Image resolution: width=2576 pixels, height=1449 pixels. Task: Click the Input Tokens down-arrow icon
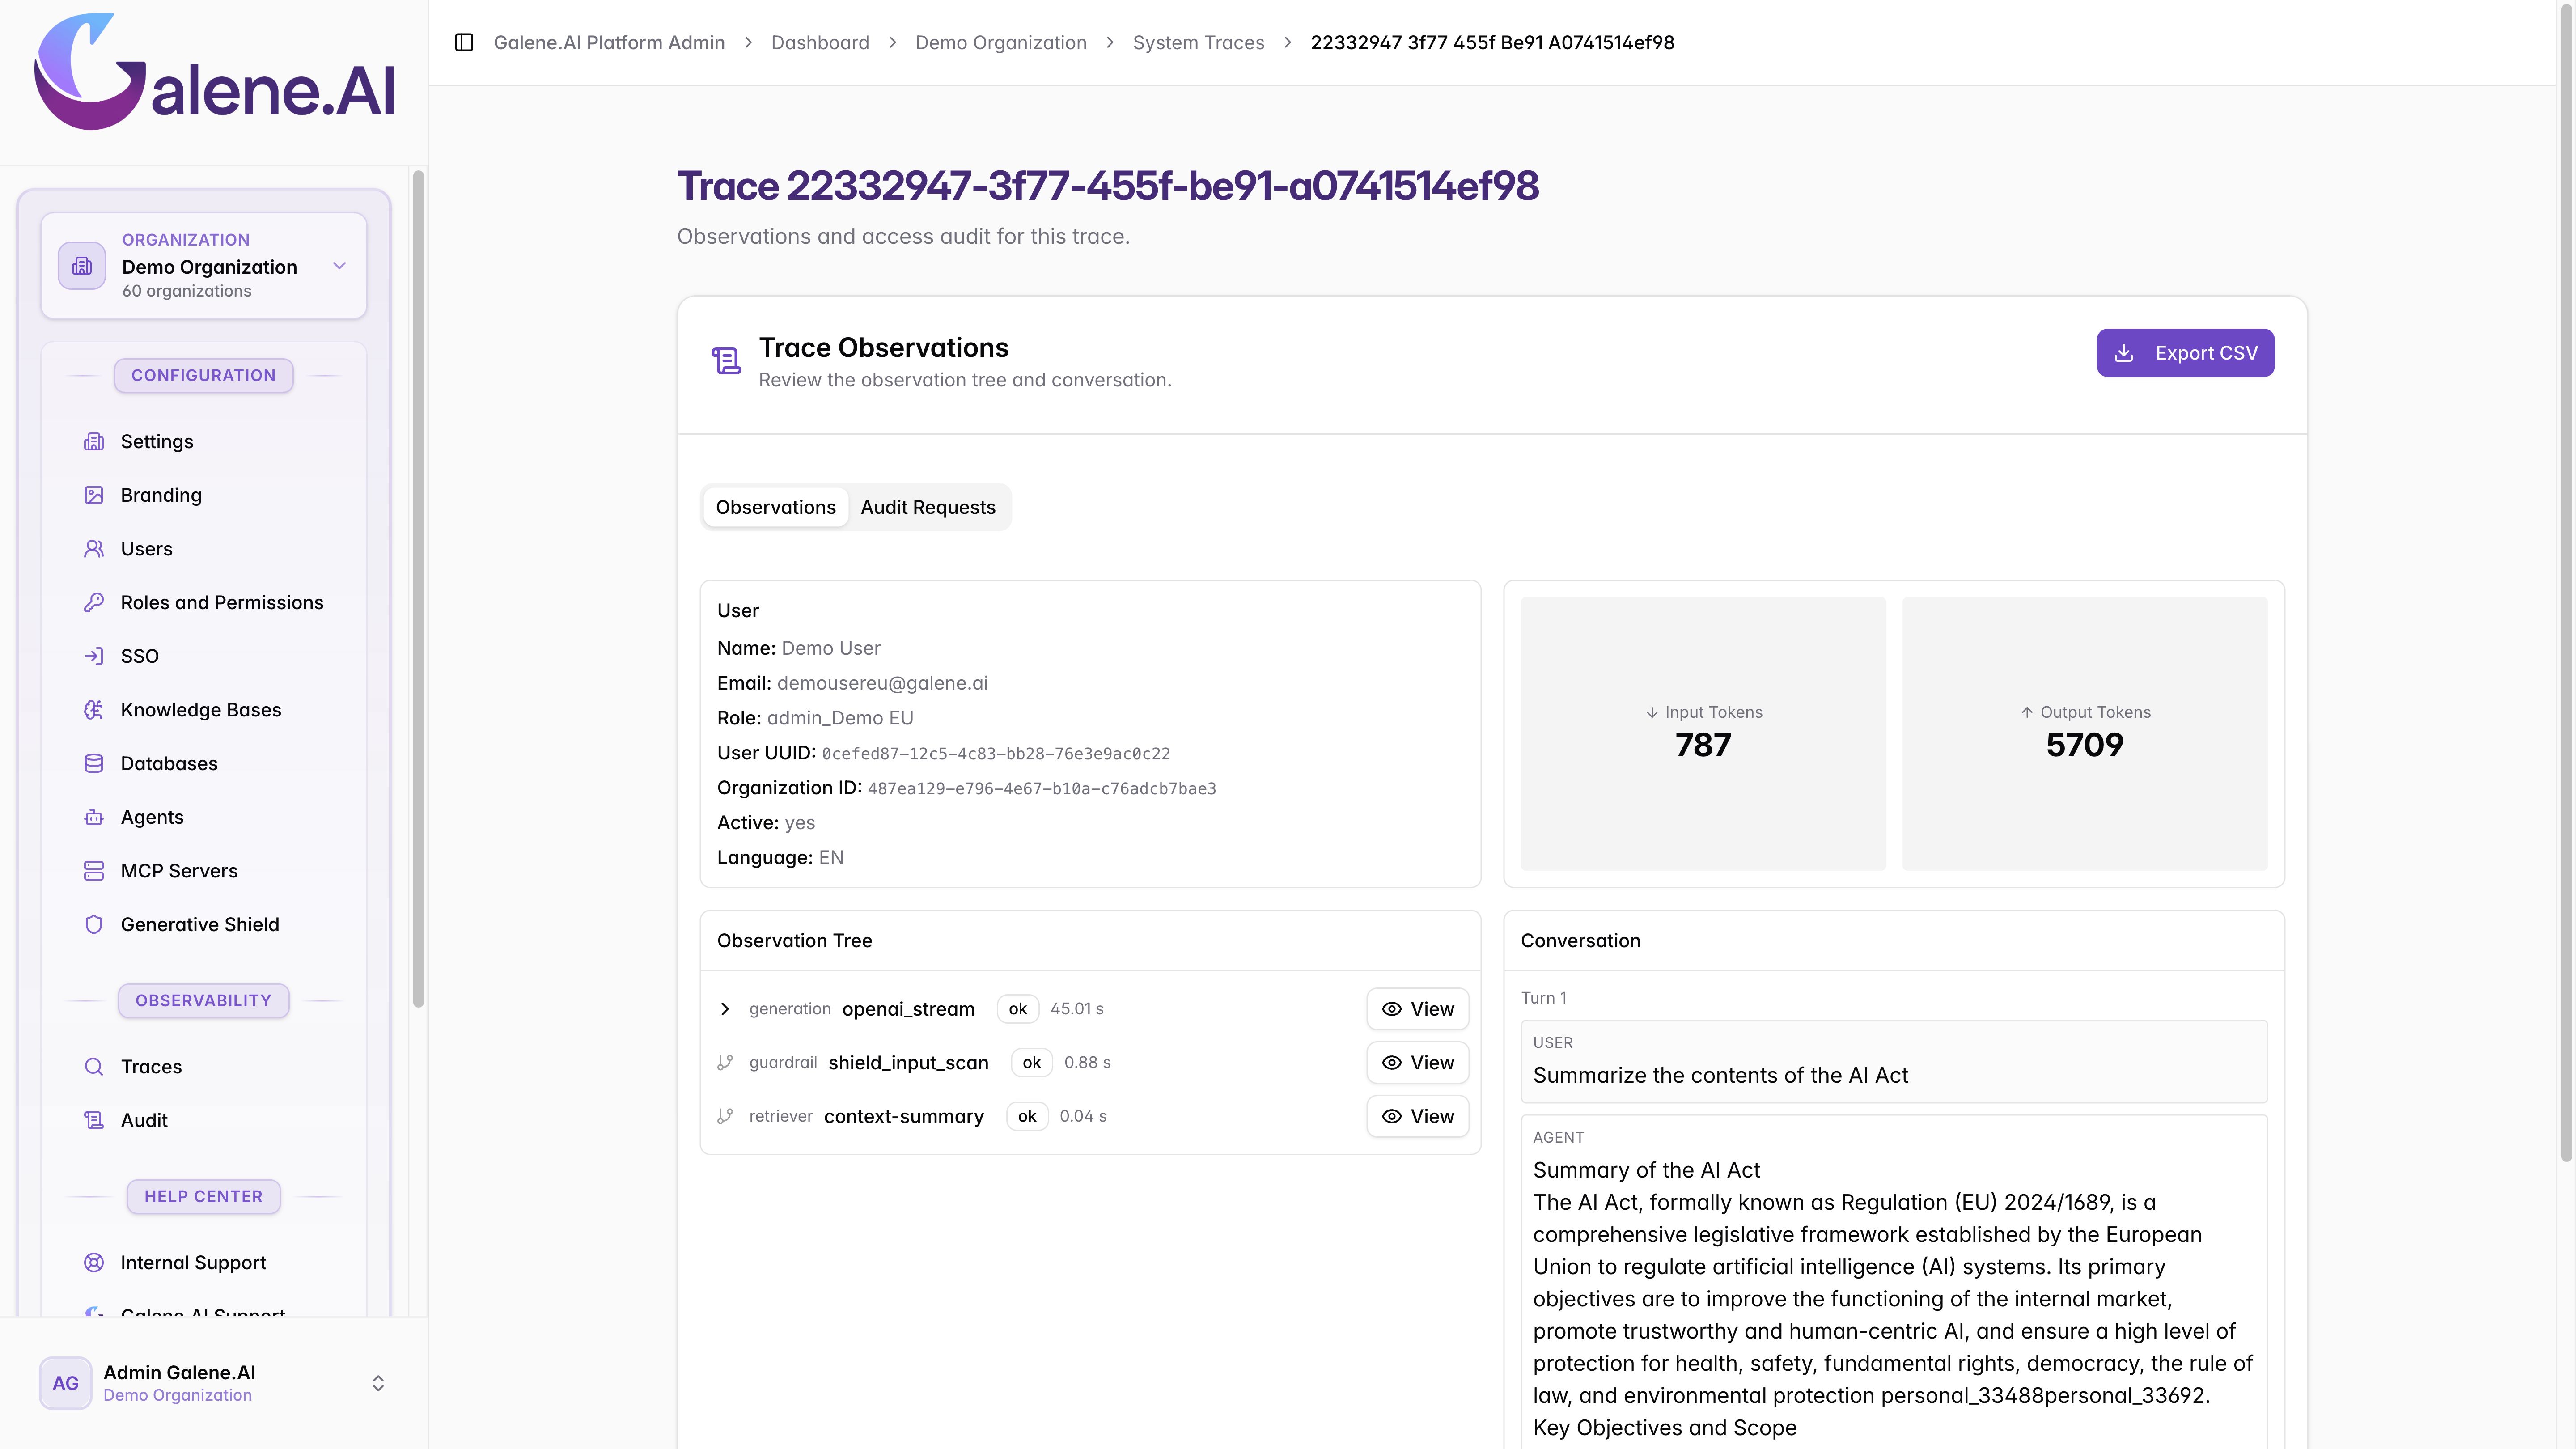pyautogui.click(x=1652, y=712)
